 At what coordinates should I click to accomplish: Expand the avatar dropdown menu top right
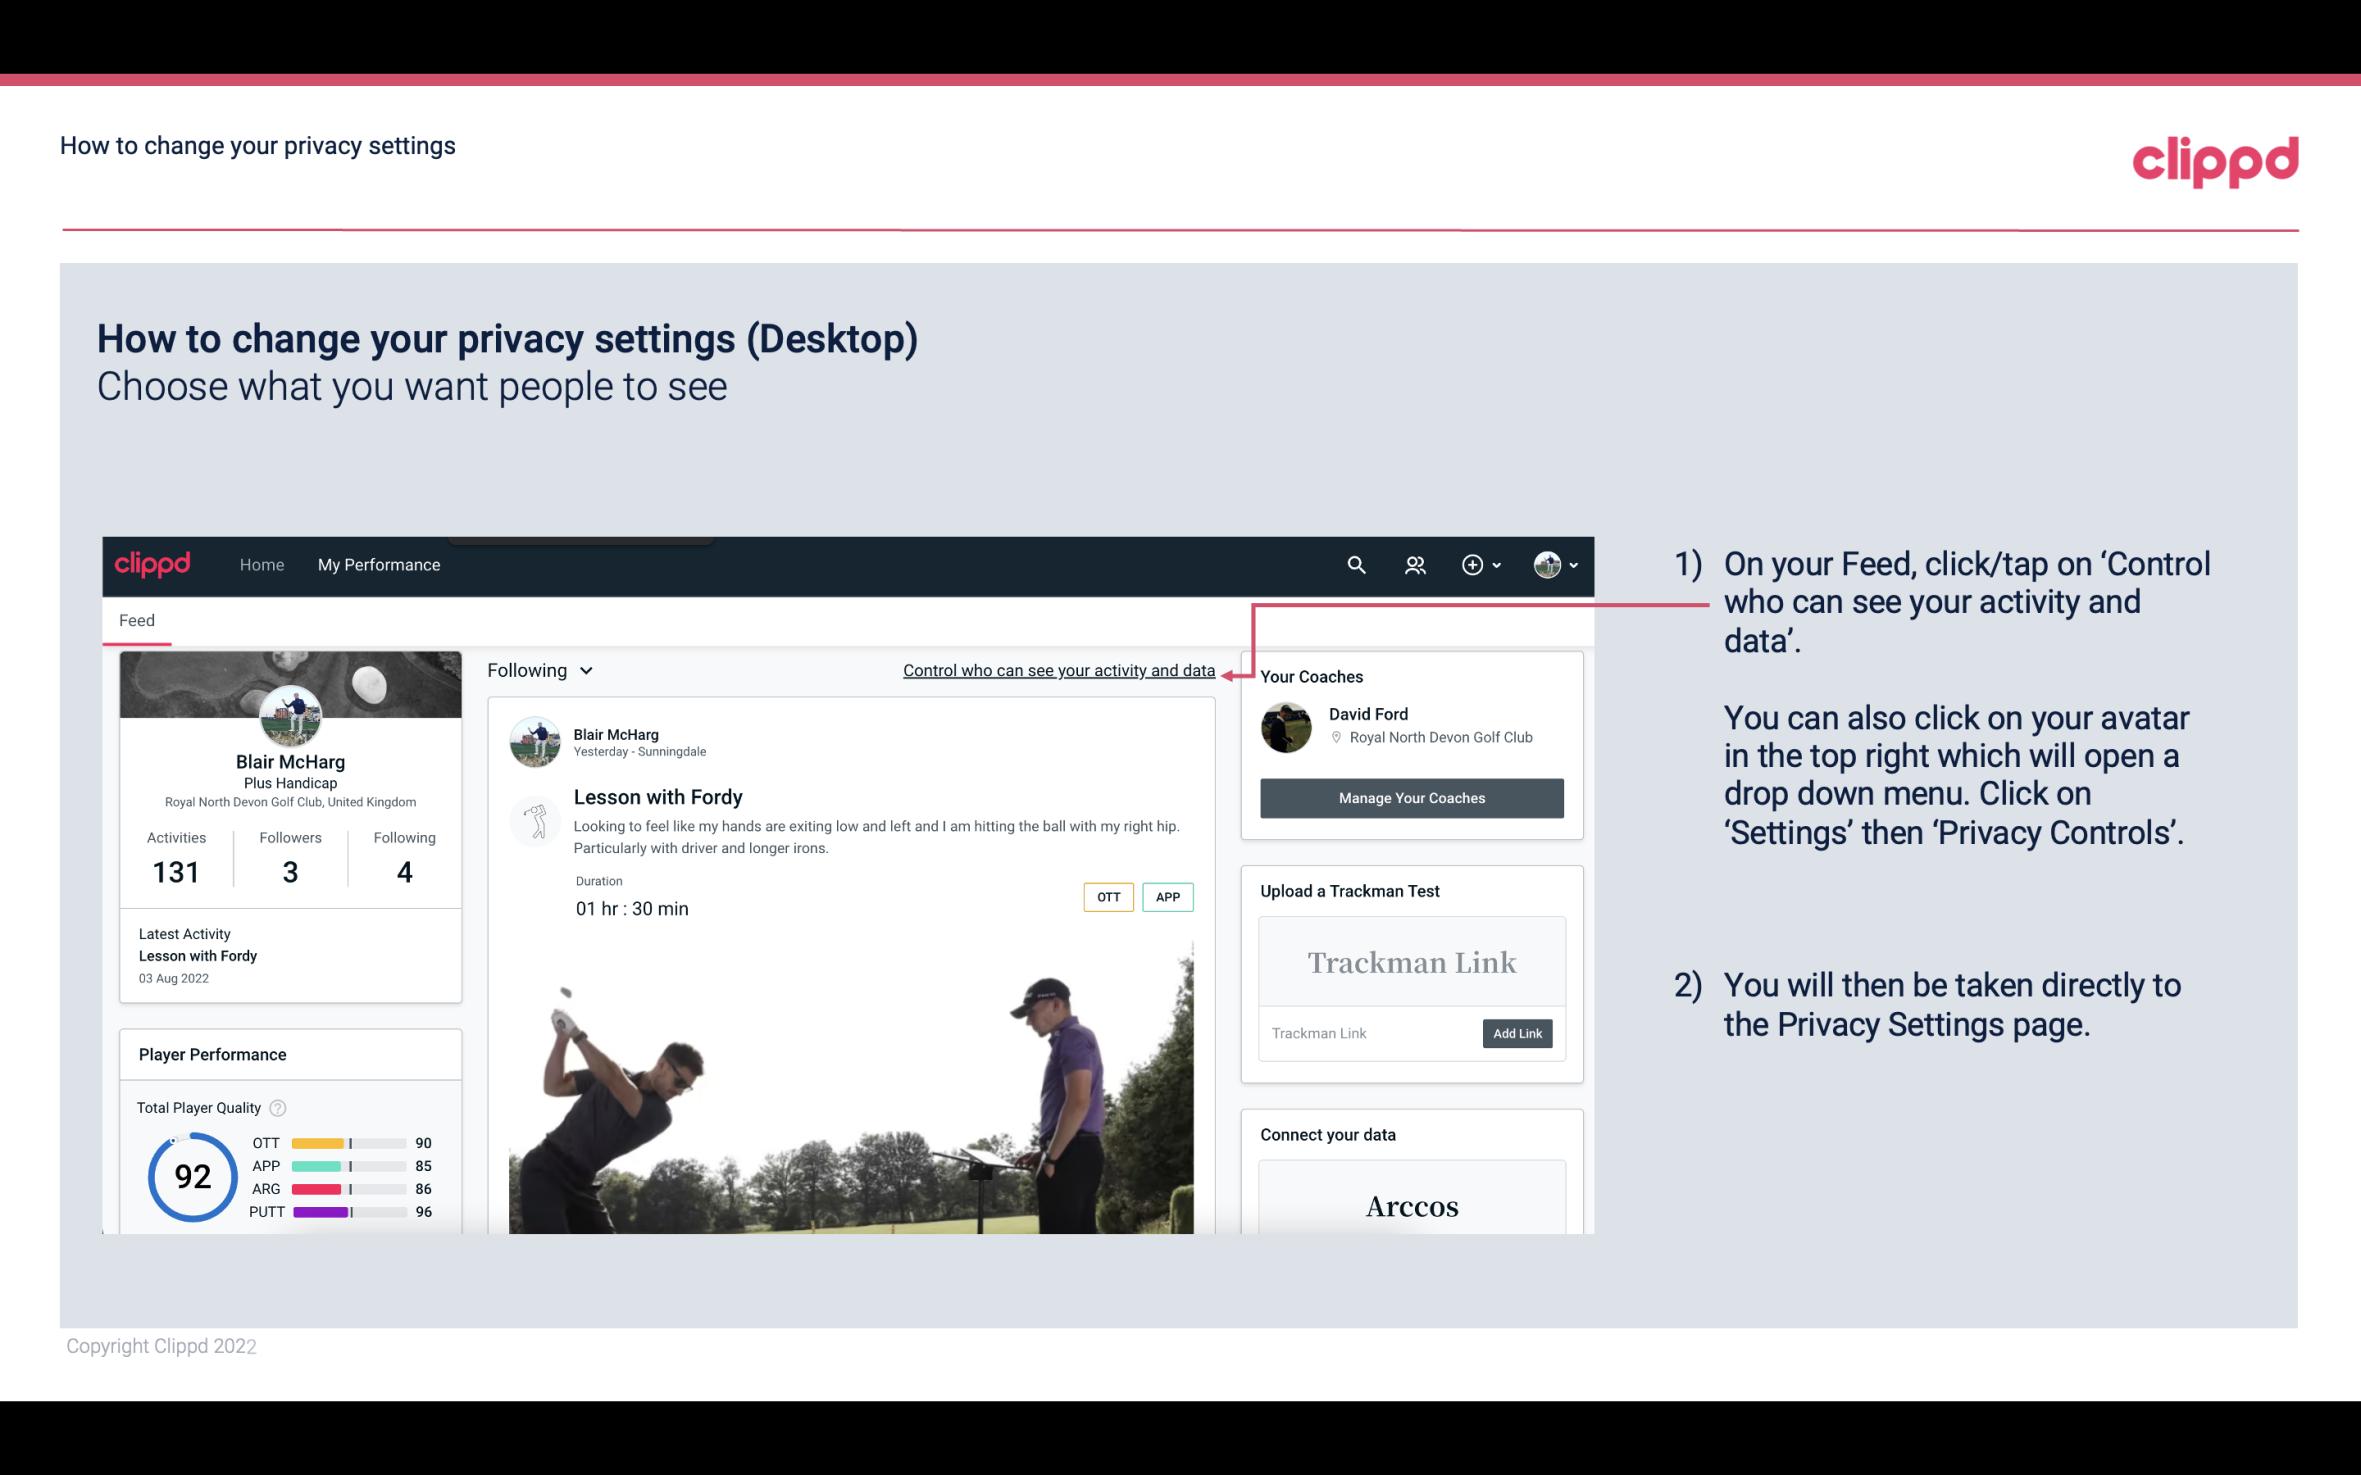[1556, 564]
